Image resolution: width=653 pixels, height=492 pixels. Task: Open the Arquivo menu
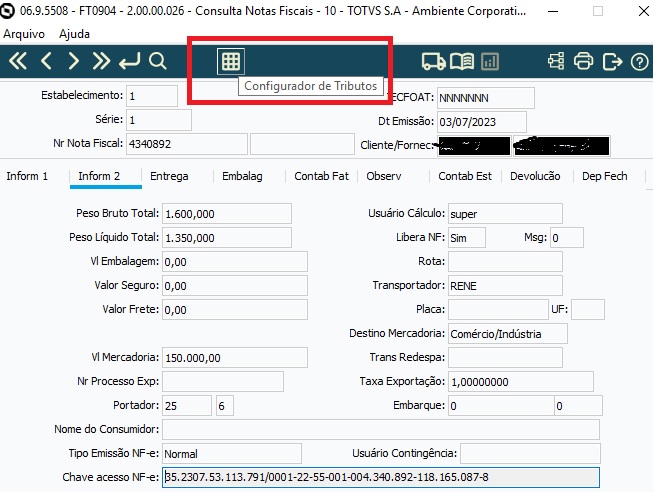[x=24, y=34]
